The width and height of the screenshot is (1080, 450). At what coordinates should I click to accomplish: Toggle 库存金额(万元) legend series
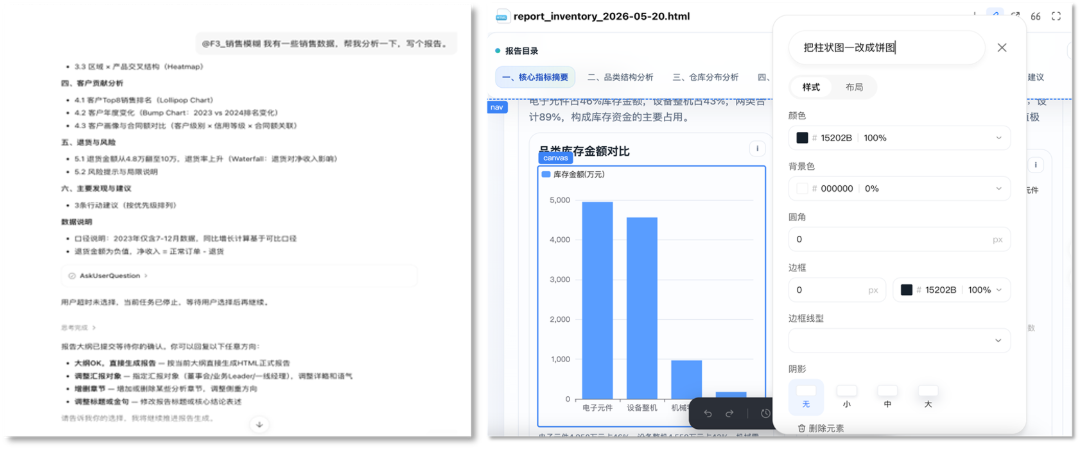pyautogui.click(x=573, y=175)
